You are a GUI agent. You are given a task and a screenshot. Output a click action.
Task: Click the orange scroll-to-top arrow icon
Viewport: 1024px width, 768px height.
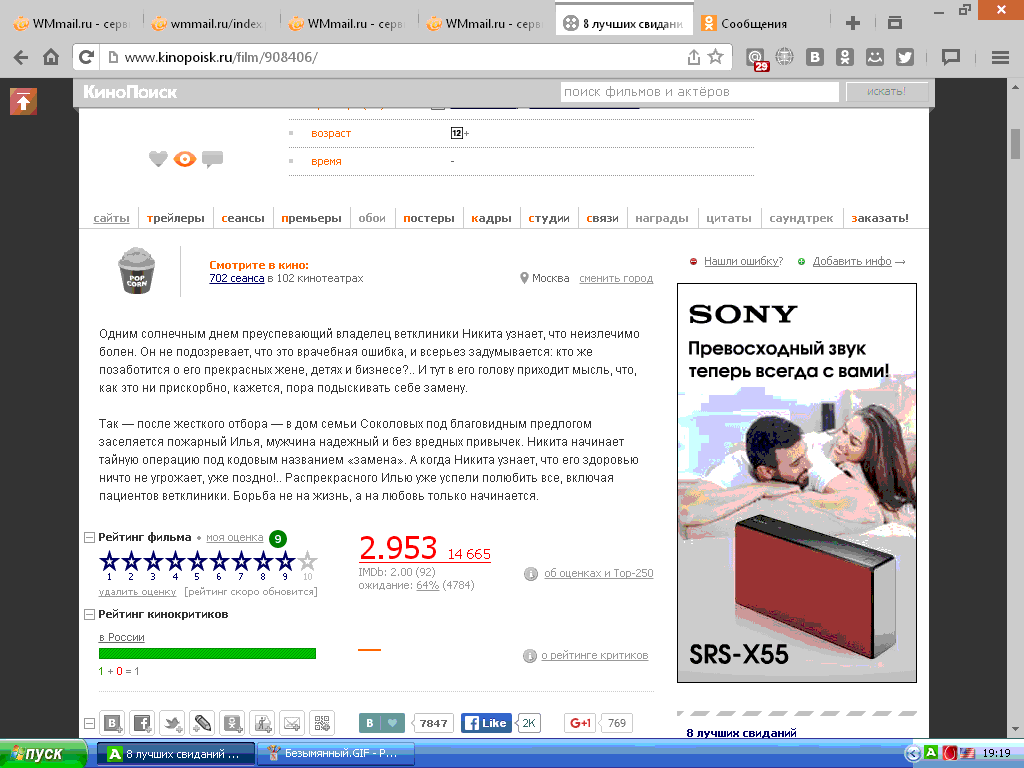tap(23, 102)
